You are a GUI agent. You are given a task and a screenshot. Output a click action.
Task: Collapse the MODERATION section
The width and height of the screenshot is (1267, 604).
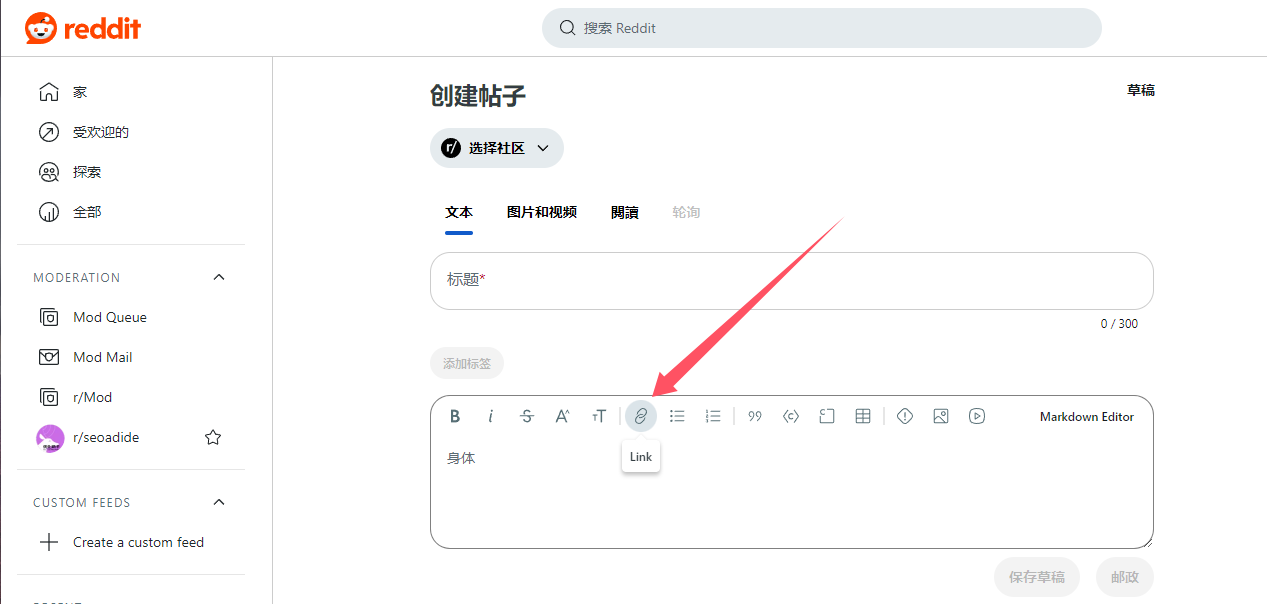tap(219, 277)
